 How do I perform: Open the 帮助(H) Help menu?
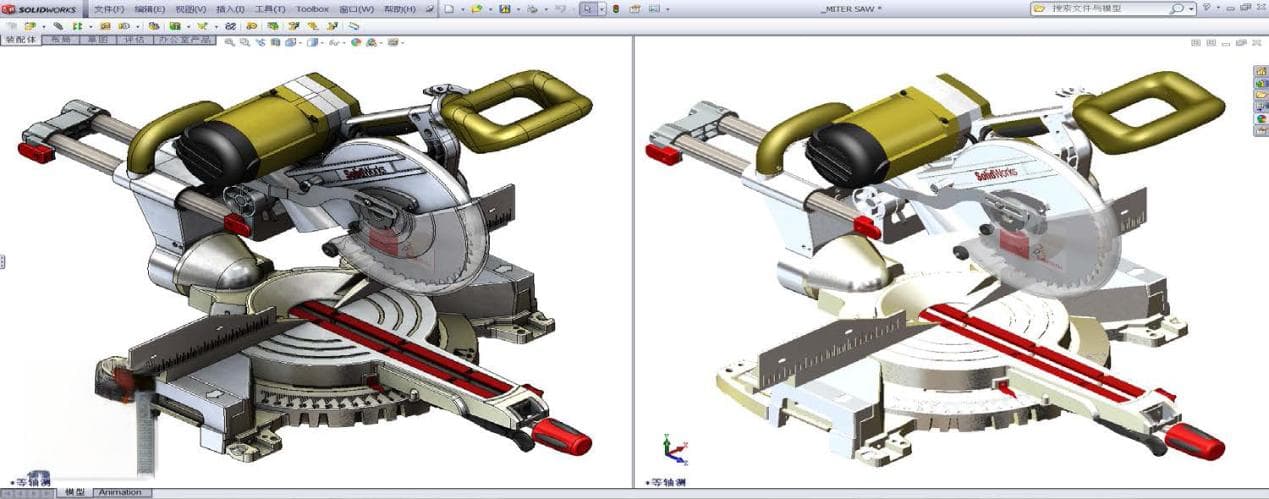(x=399, y=9)
